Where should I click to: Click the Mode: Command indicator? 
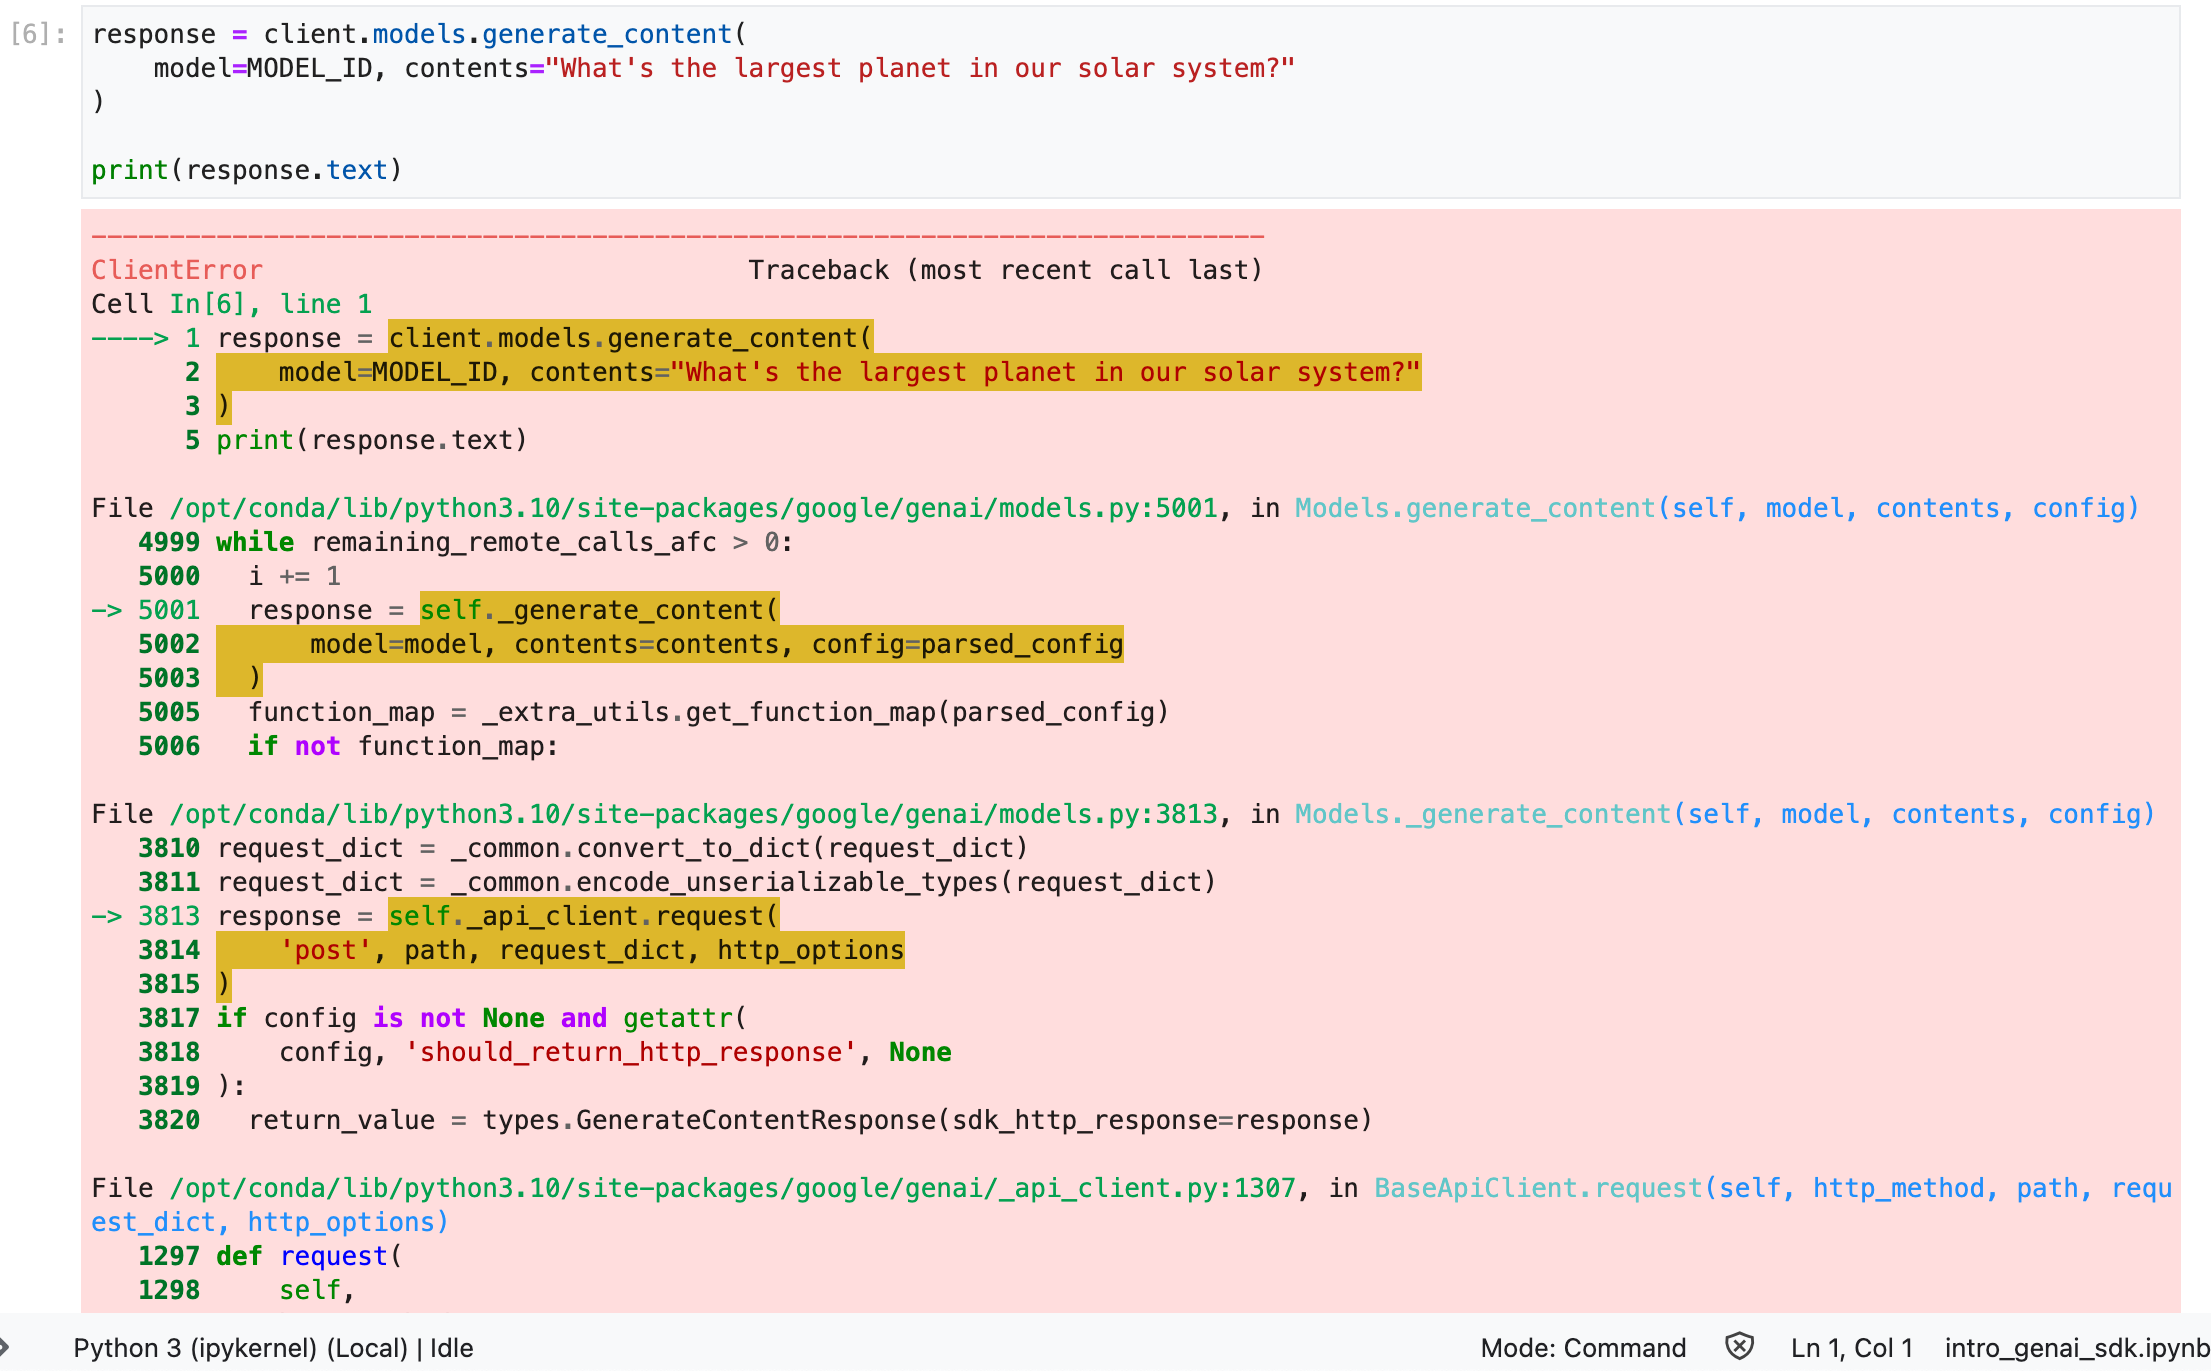pyautogui.click(x=1583, y=1348)
